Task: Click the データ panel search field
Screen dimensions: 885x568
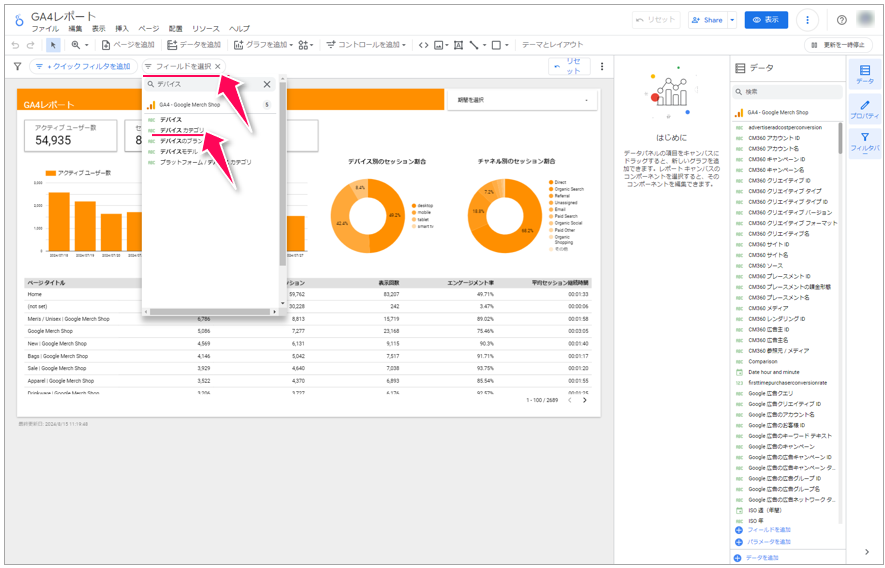Action: (x=787, y=91)
